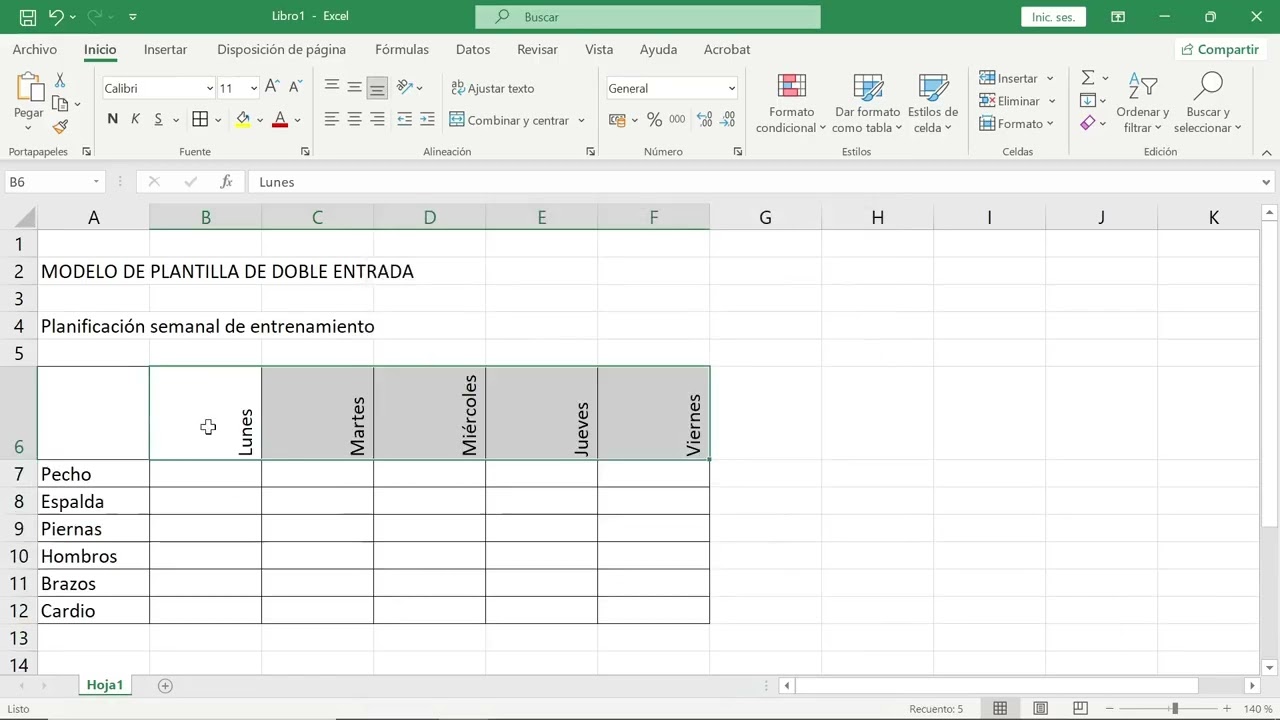Align text left
The width and height of the screenshot is (1280, 720).
[x=331, y=120]
